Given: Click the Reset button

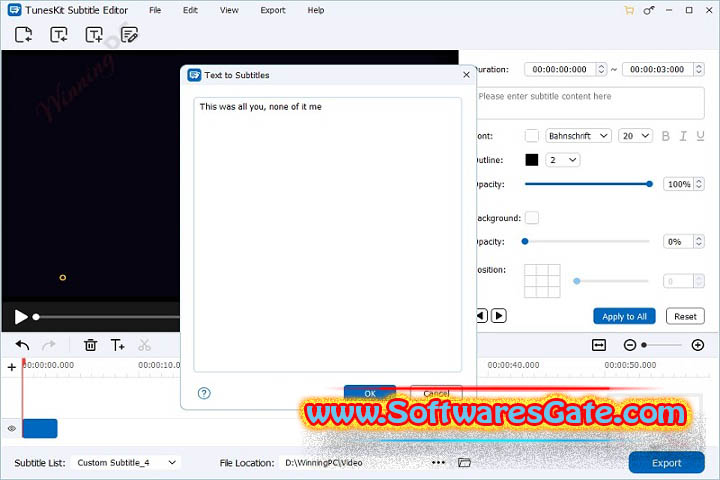Looking at the screenshot, I should click(x=685, y=316).
